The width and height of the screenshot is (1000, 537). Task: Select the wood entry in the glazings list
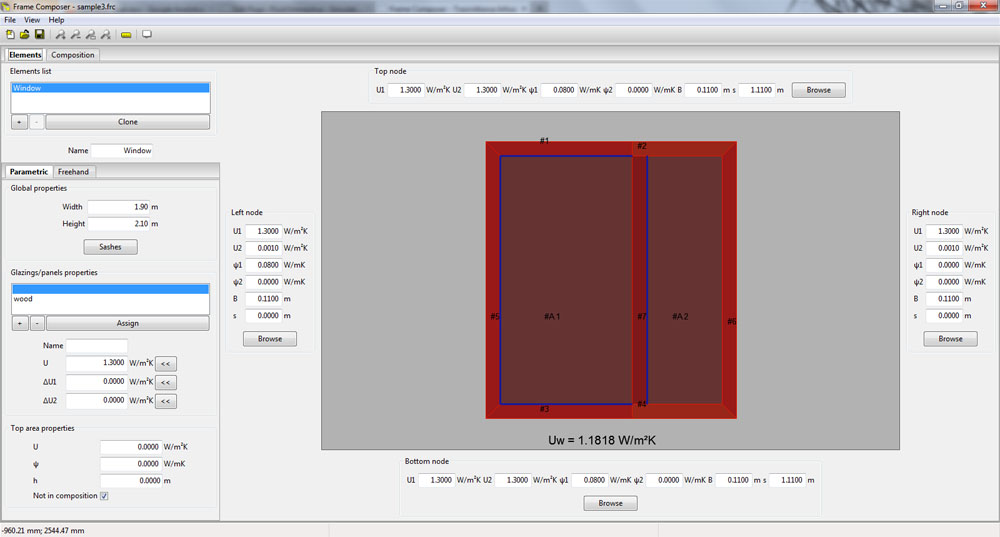[x=110, y=298]
